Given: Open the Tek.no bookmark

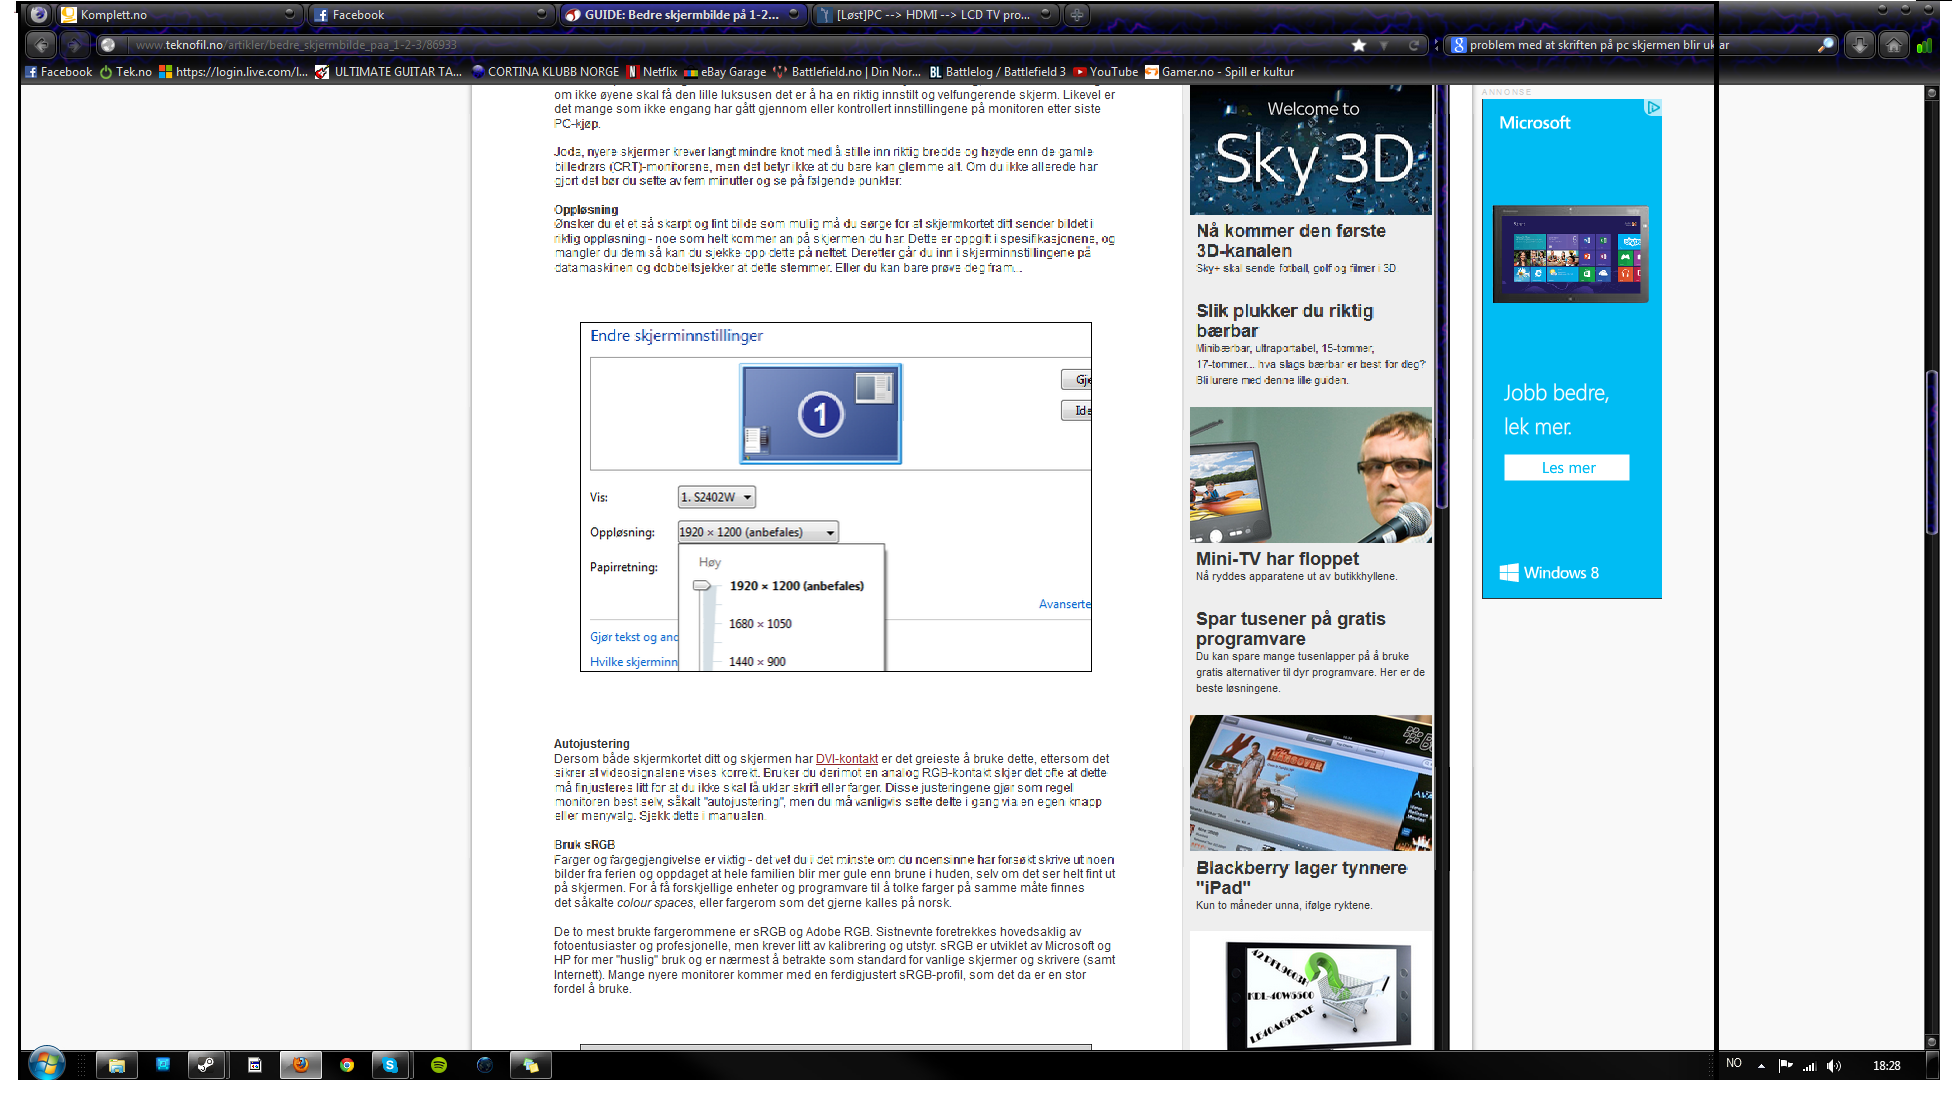Looking at the screenshot, I should click(125, 72).
